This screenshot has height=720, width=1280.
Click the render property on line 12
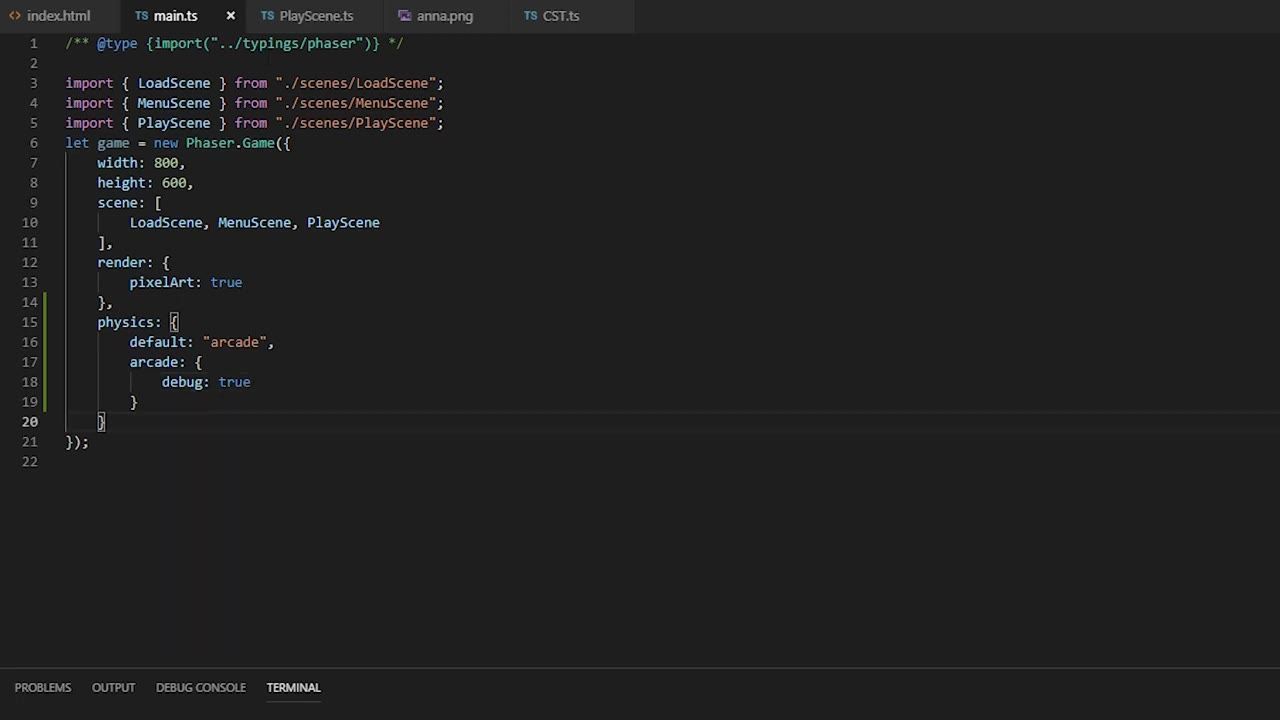tap(121, 263)
